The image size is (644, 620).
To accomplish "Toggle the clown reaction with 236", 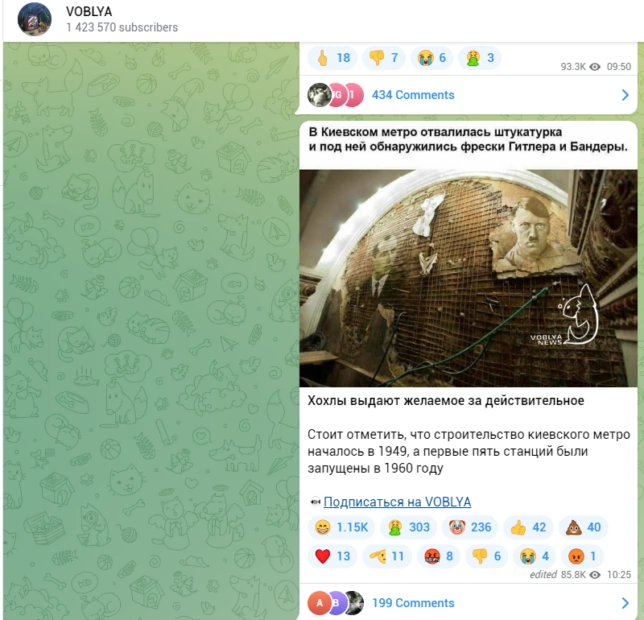I will [x=469, y=527].
